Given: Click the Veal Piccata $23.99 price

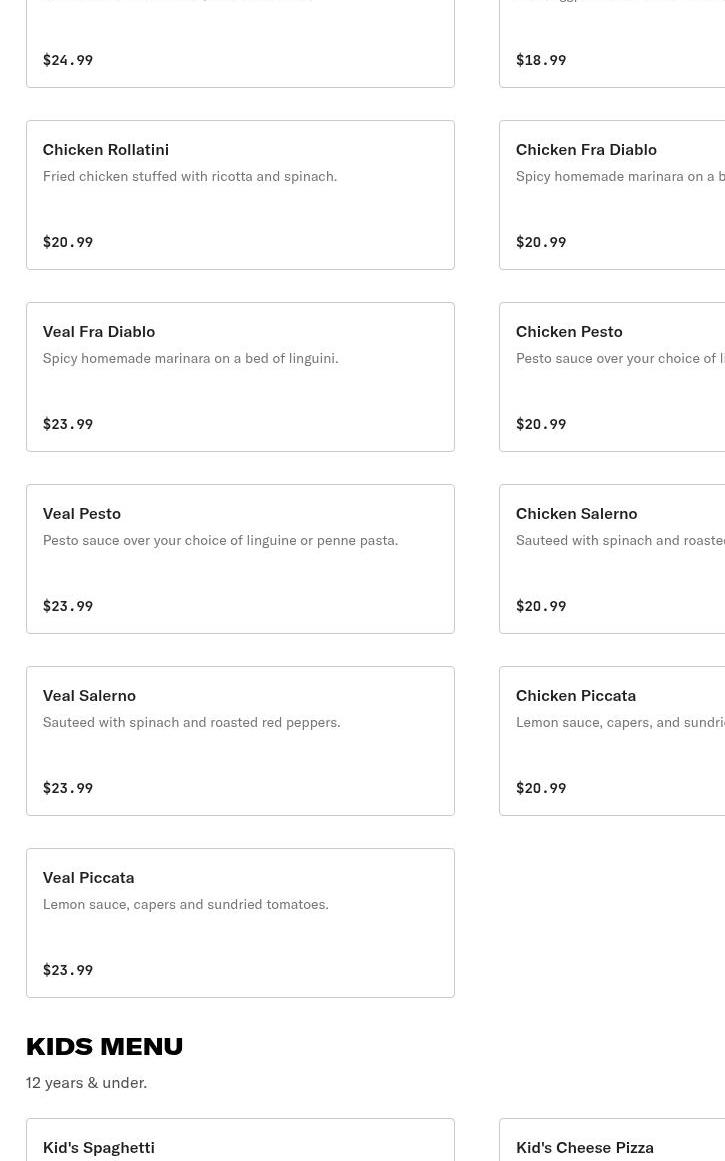Looking at the screenshot, I should [68, 970].
